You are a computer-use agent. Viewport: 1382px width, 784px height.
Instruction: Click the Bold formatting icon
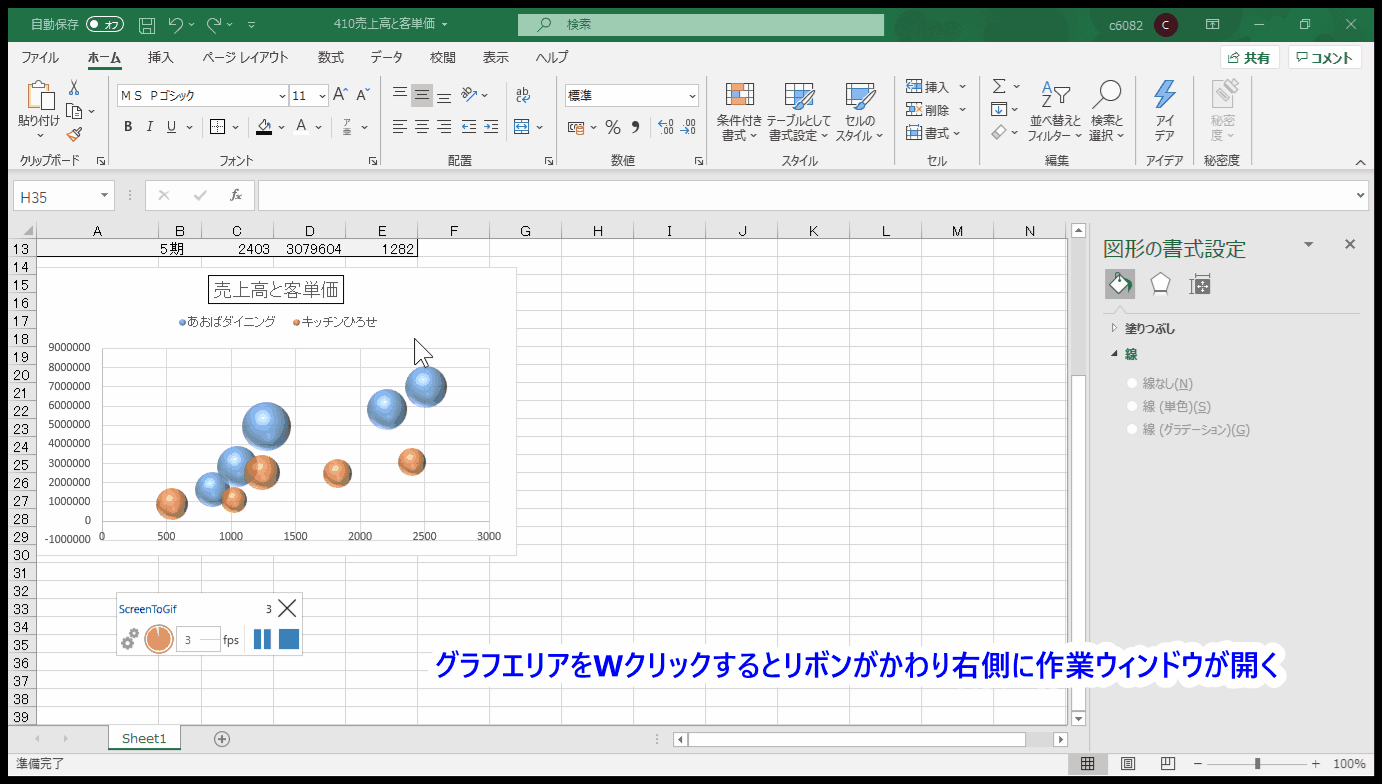click(128, 127)
